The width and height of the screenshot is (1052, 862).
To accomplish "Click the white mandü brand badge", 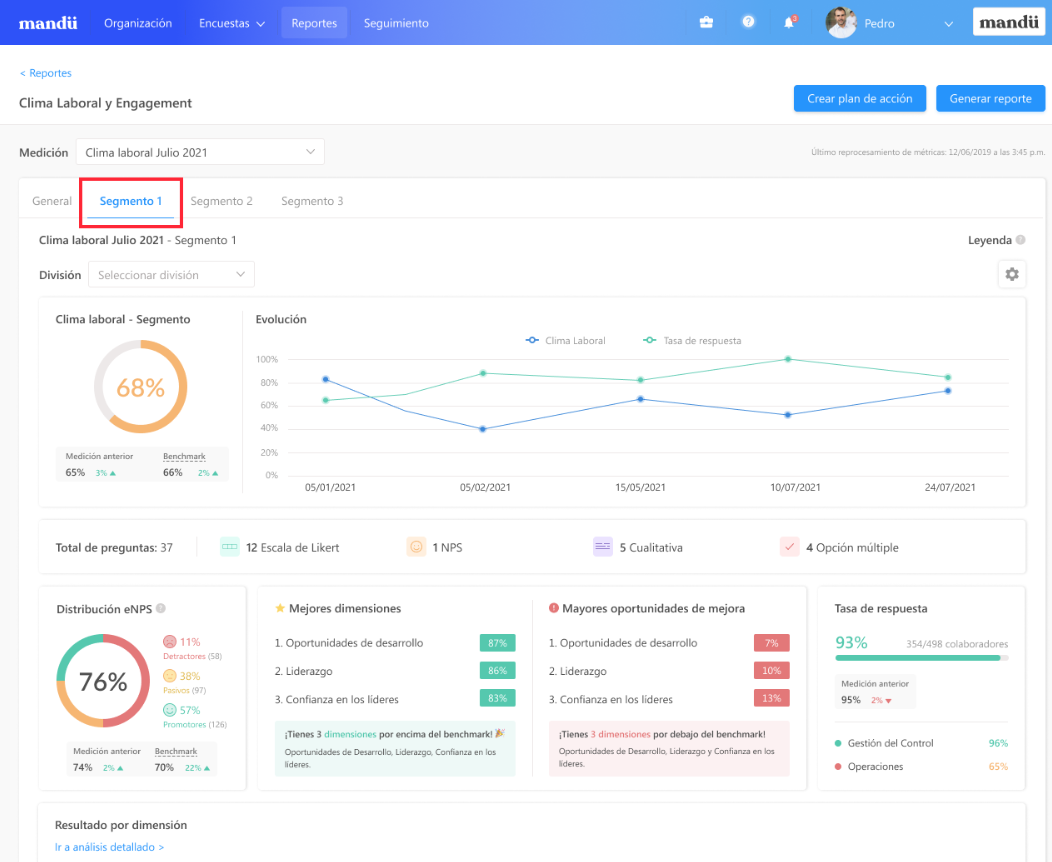I will pos(1009,22).
